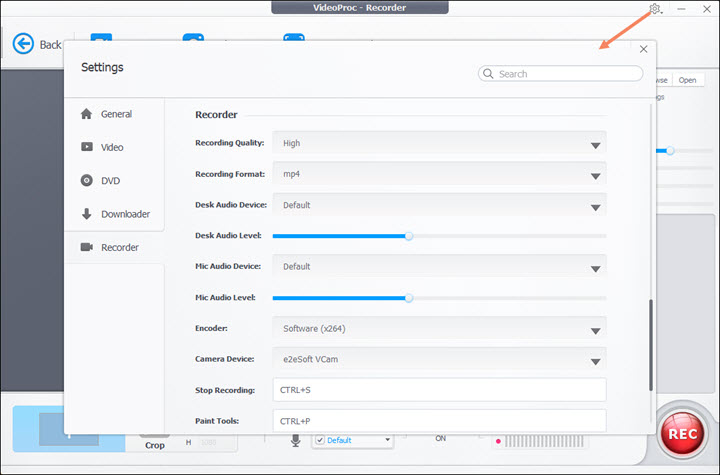Open the DVD settings tab
This screenshot has height=475, width=720.
(x=114, y=181)
